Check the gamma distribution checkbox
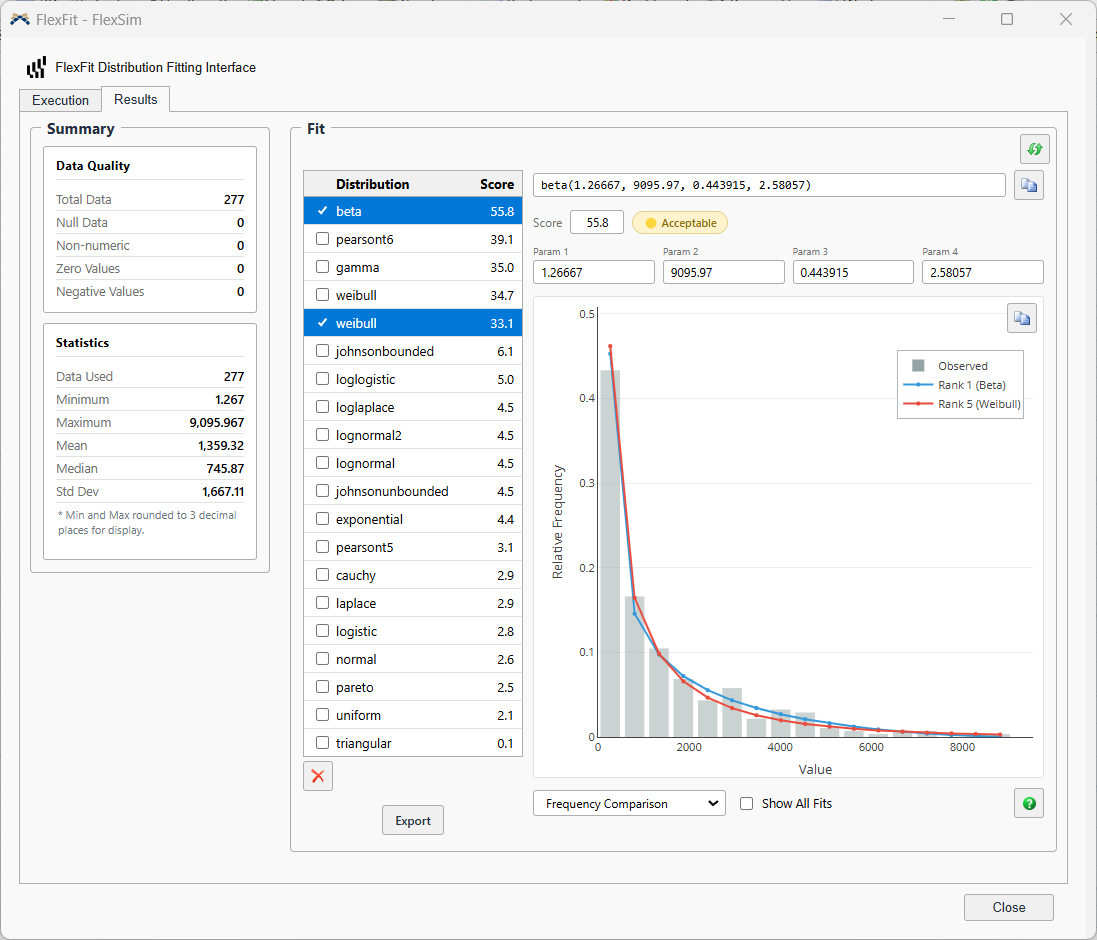The width and height of the screenshot is (1097, 940). [323, 266]
